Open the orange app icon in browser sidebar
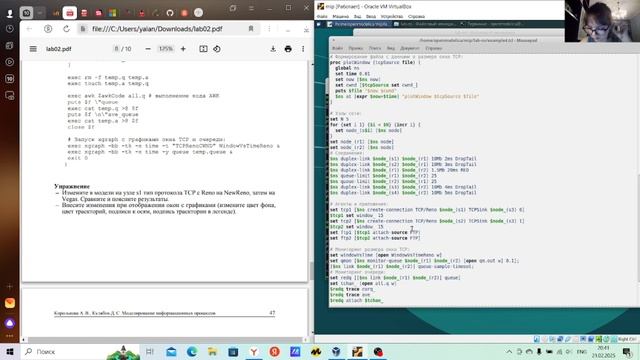This screenshot has height=360, width=640. 10,303
